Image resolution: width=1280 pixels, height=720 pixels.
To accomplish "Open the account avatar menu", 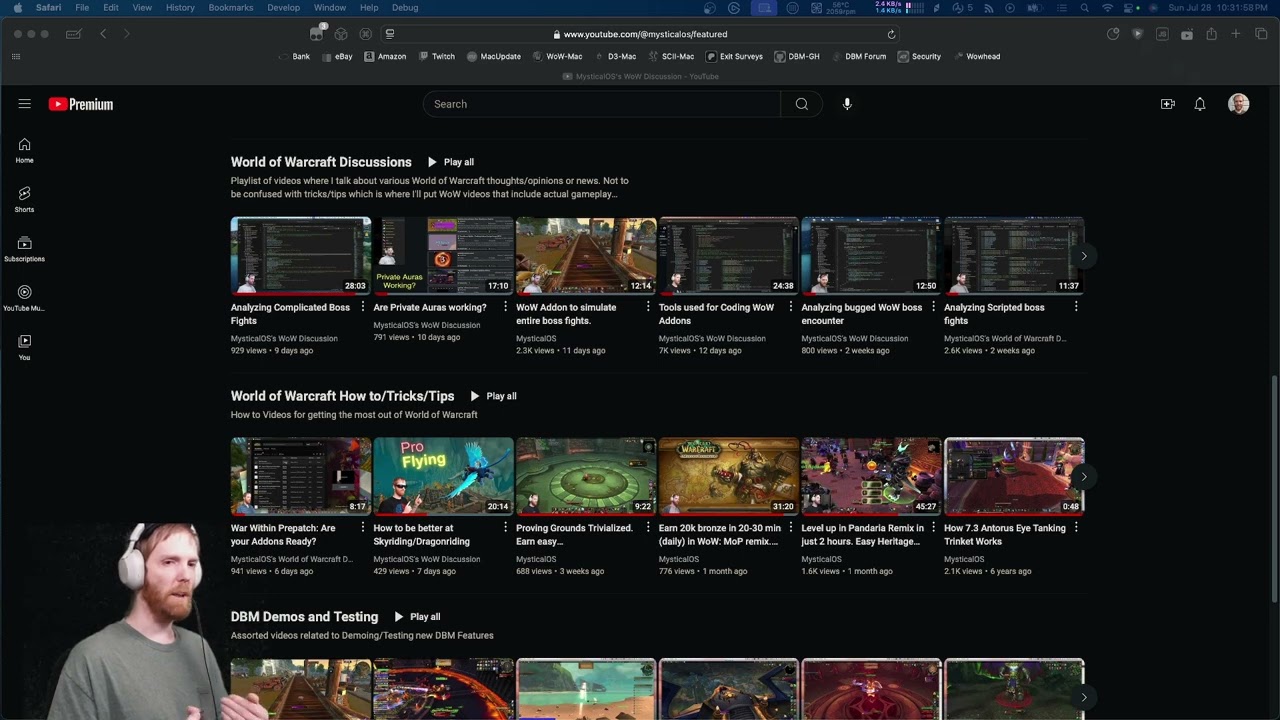I will point(1239,104).
